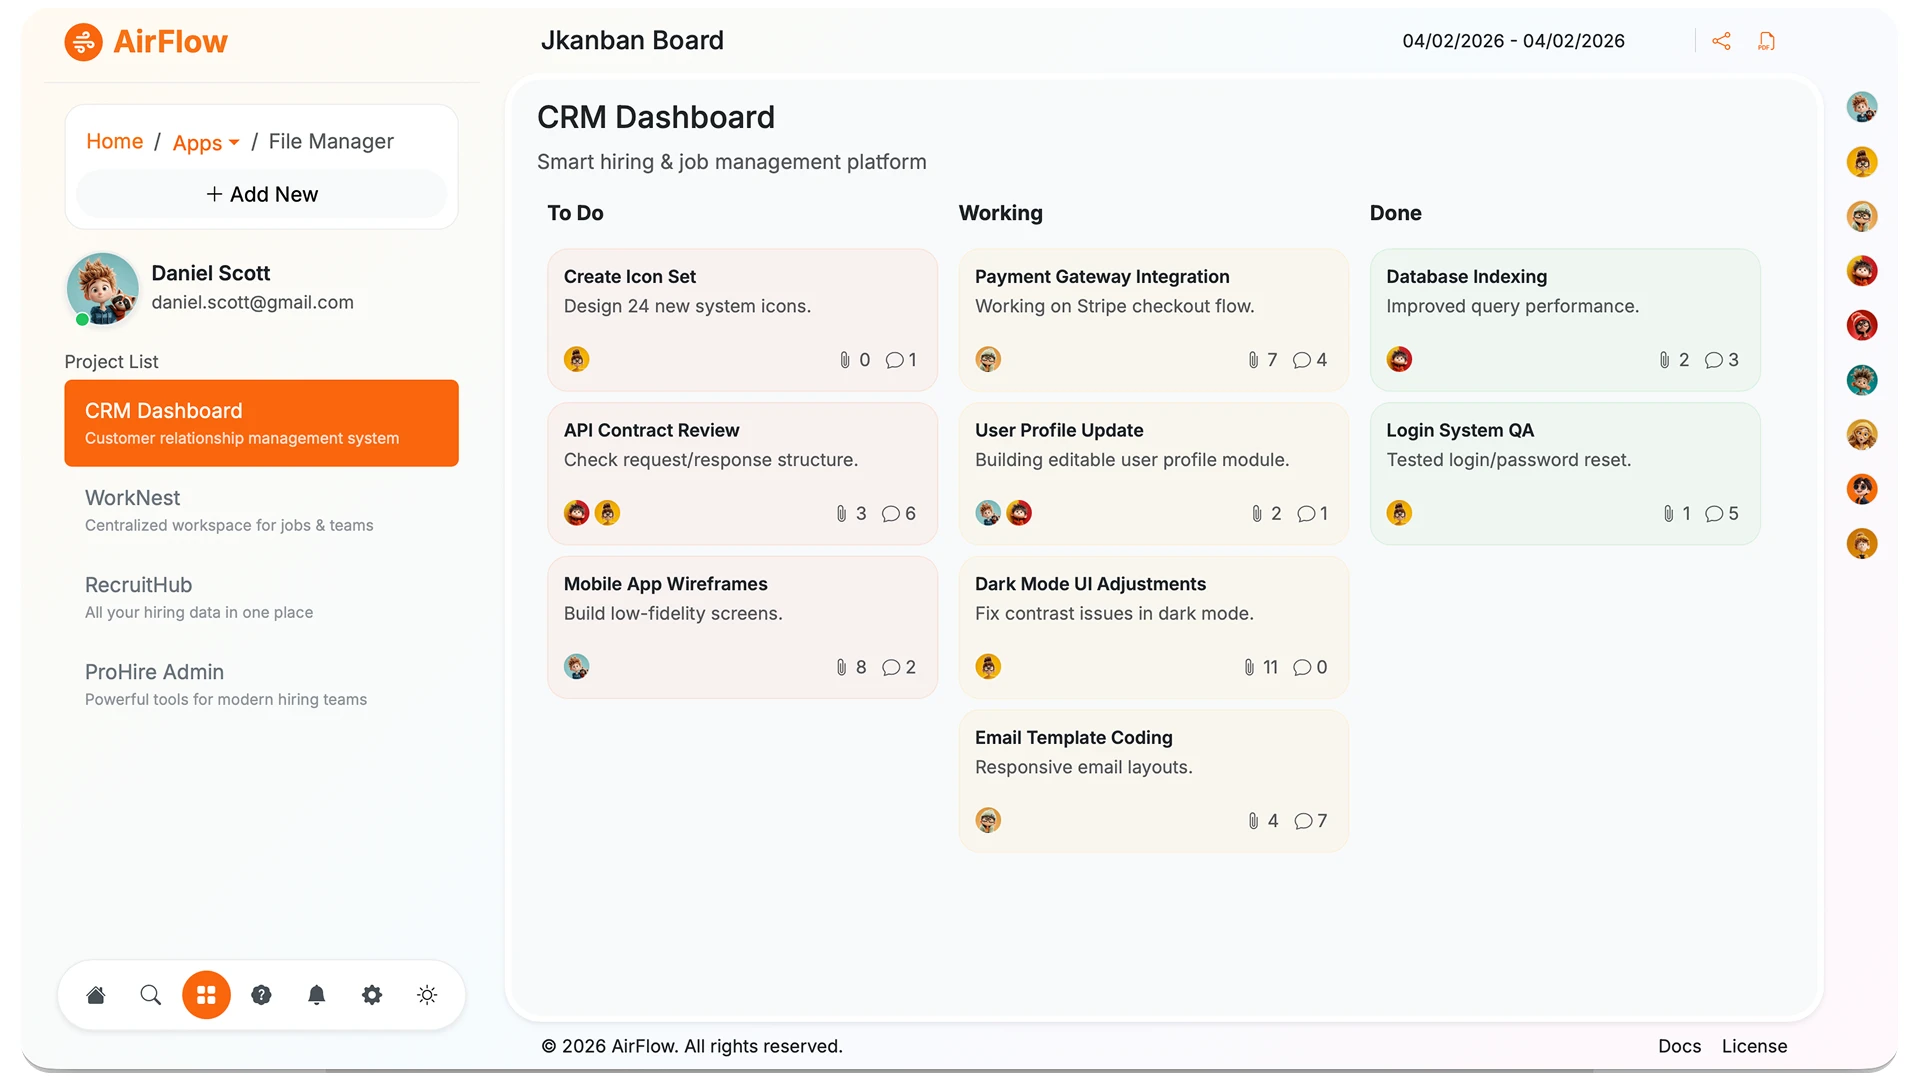Click comment icon on Dark Mode UI Adjustments card
The image size is (1920, 1080).
click(1302, 667)
